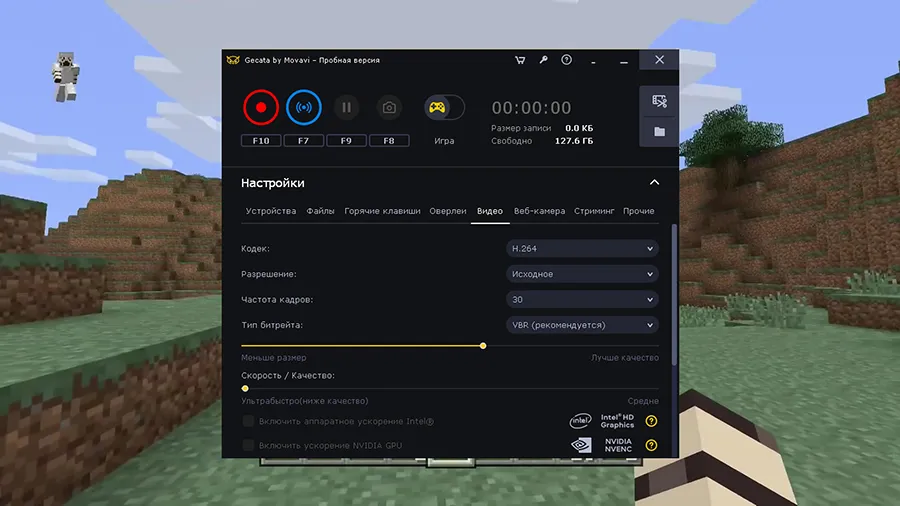900x506 pixels.
Task: Click the key activation icon
Action: tap(543, 60)
